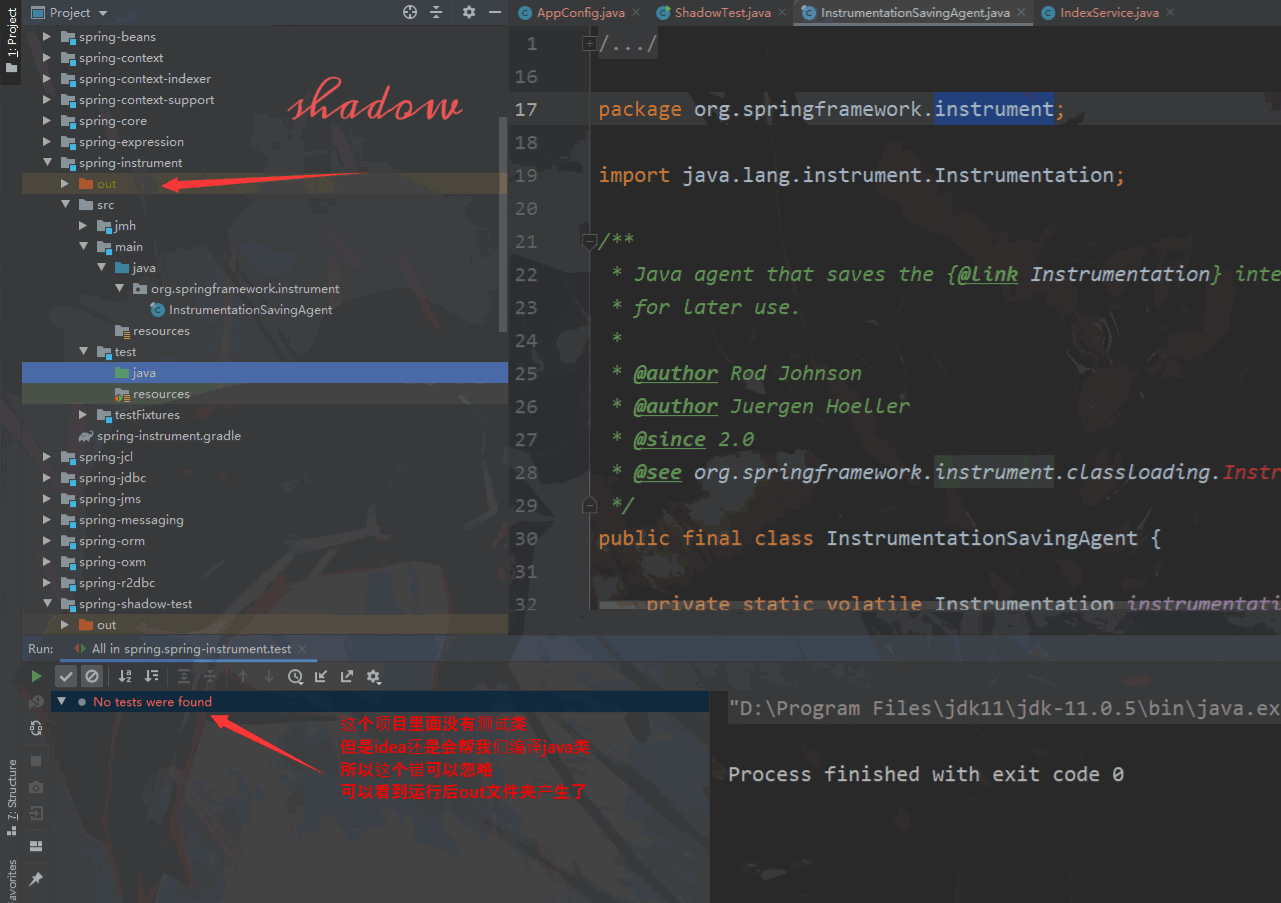The image size is (1281, 903).
Task: Click 'Process finished with exit code 0' text
Action: 926,774
